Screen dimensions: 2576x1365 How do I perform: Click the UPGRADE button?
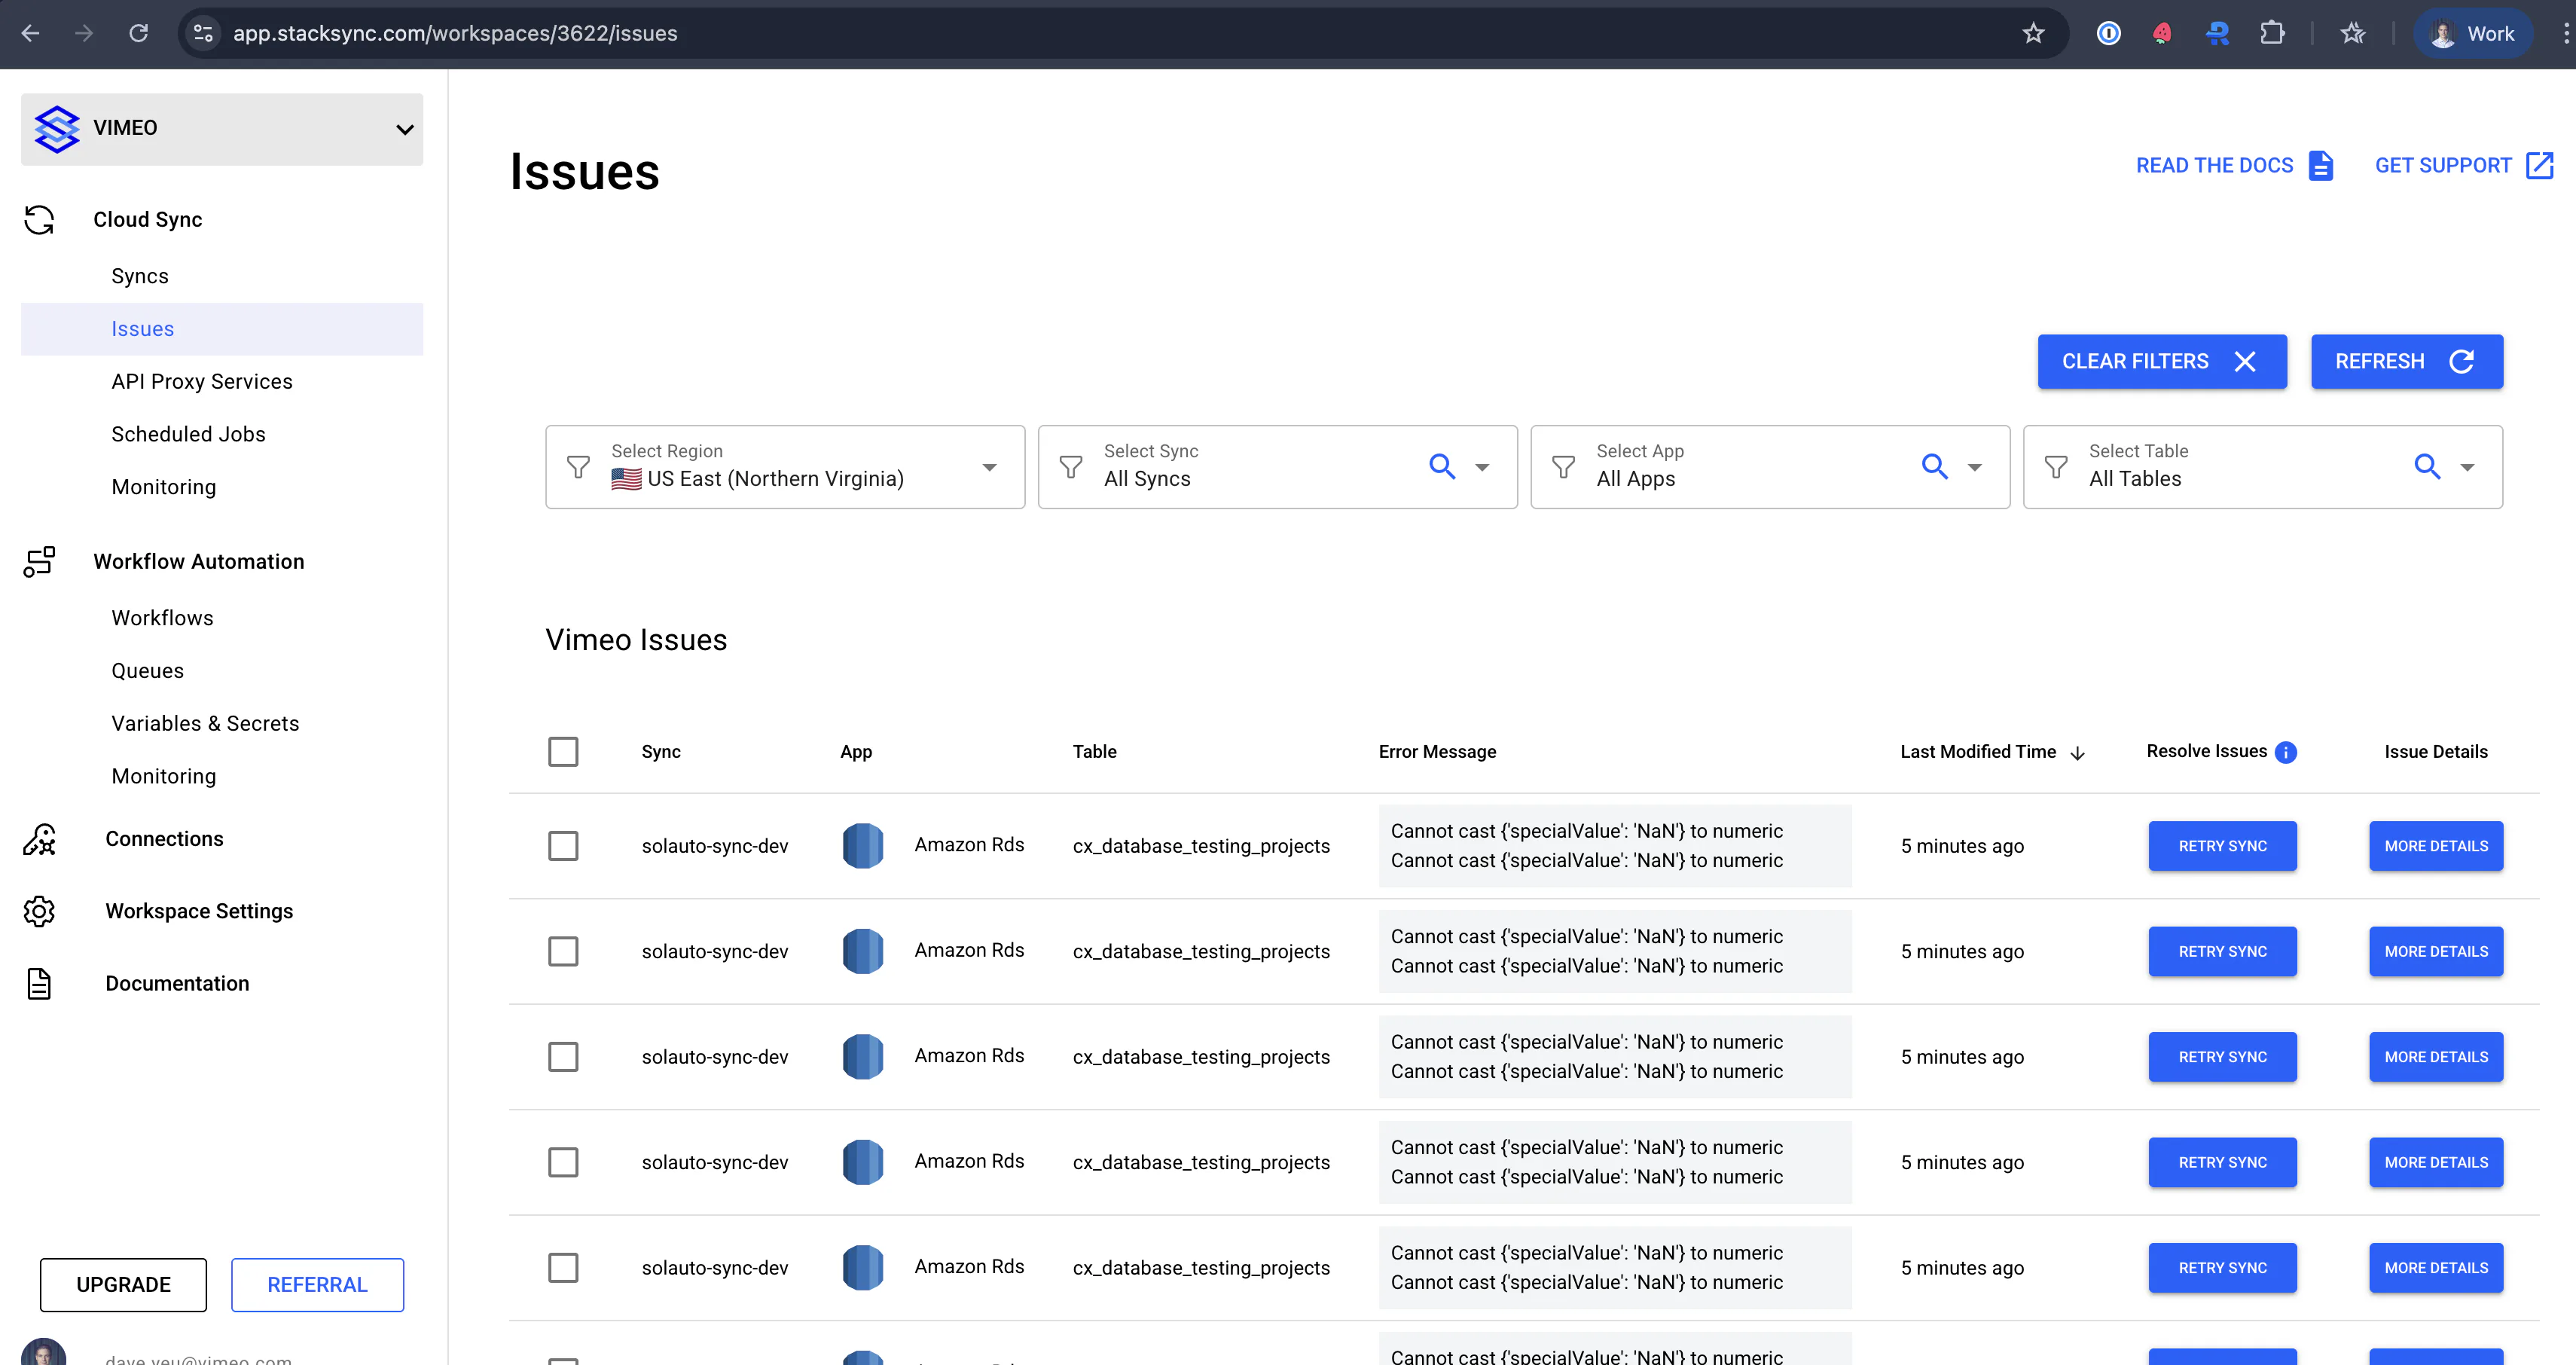[124, 1285]
